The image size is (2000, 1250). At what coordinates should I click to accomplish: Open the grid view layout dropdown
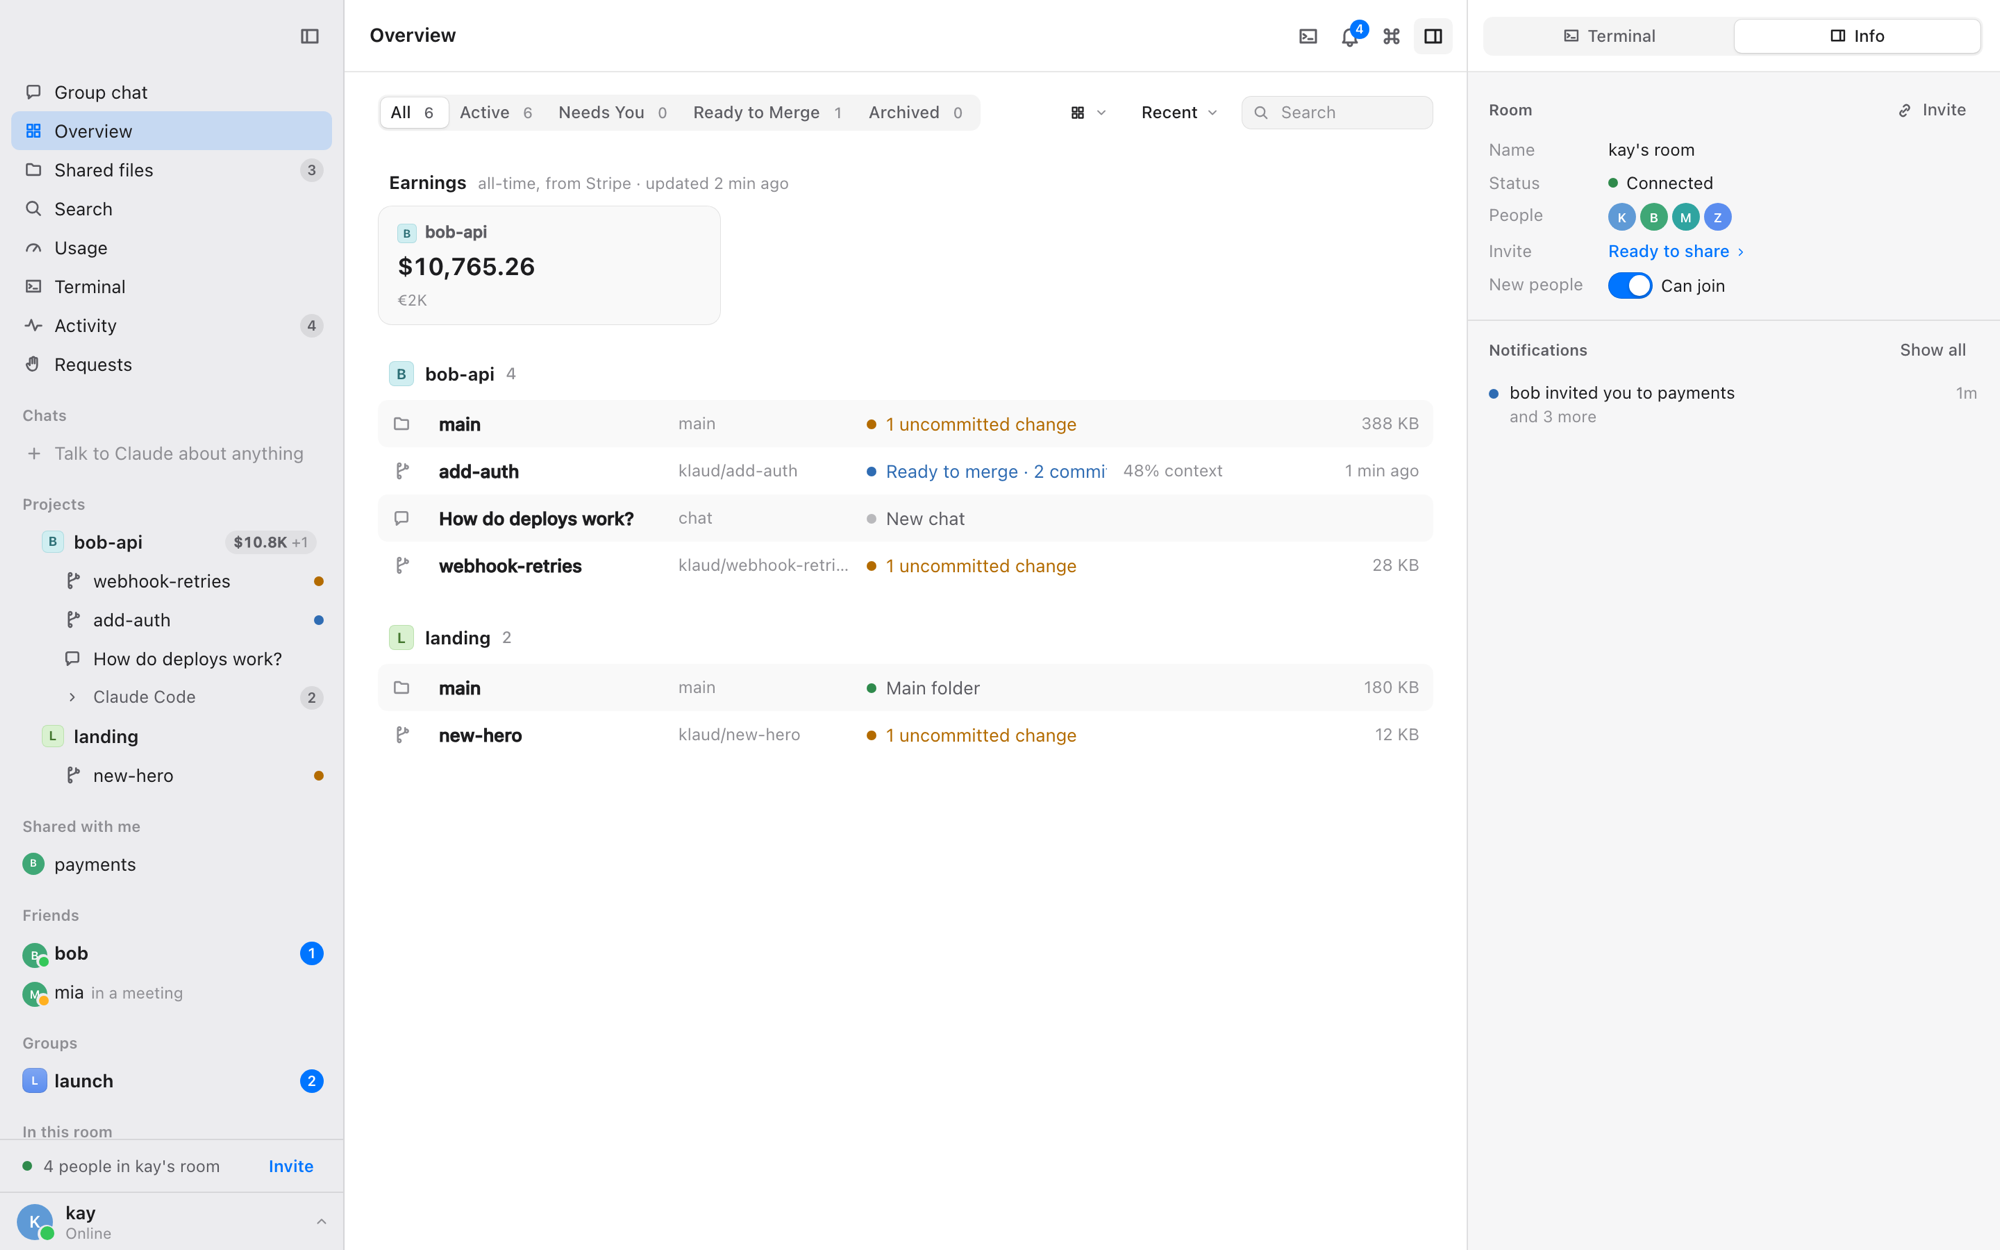click(x=1088, y=113)
